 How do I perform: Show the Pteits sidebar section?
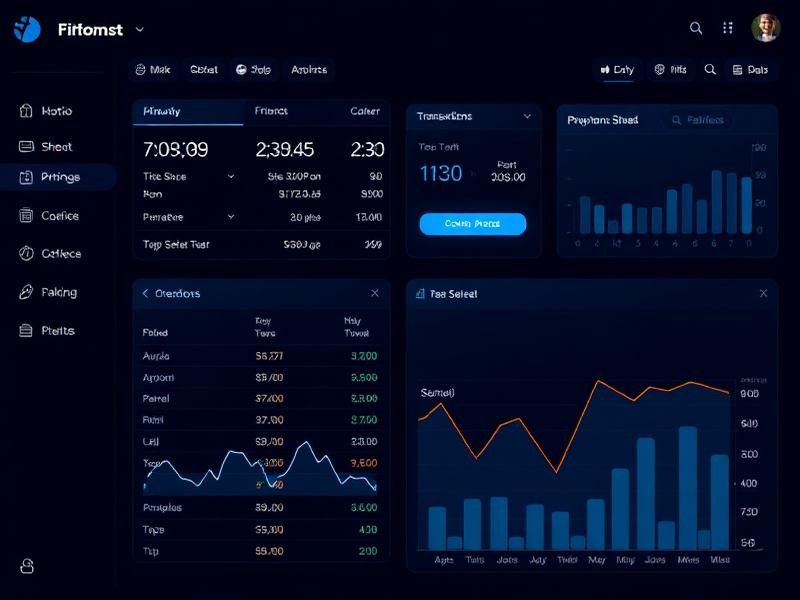(x=47, y=331)
